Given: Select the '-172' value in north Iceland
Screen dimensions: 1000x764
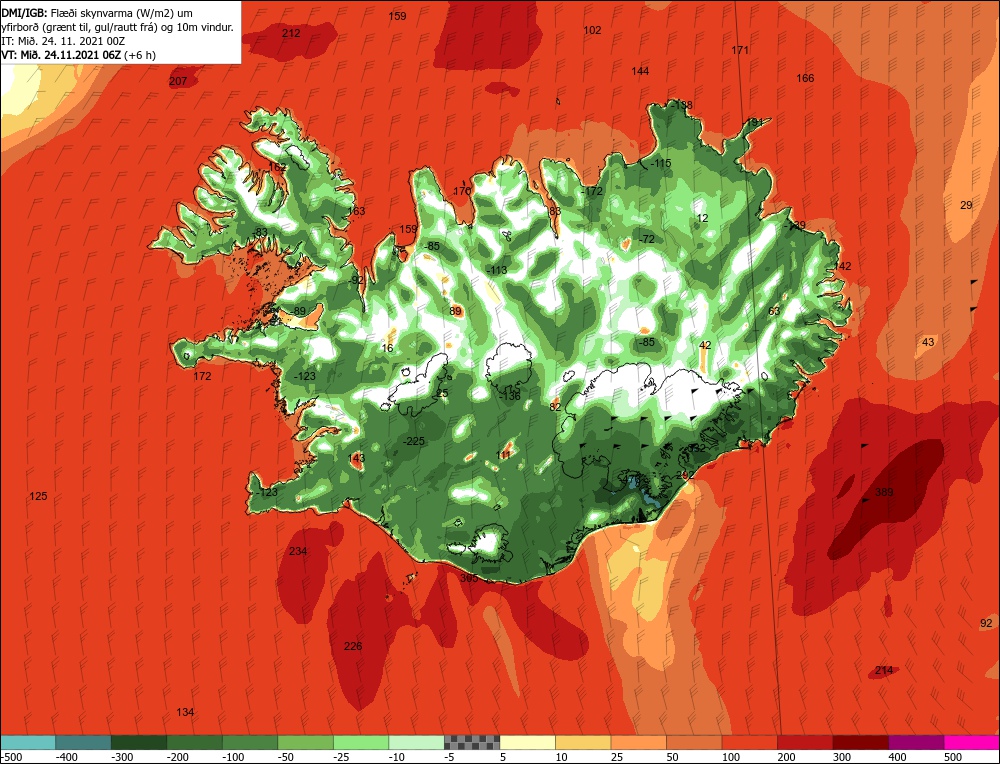Looking at the screenshot, I should pos(592,191).
